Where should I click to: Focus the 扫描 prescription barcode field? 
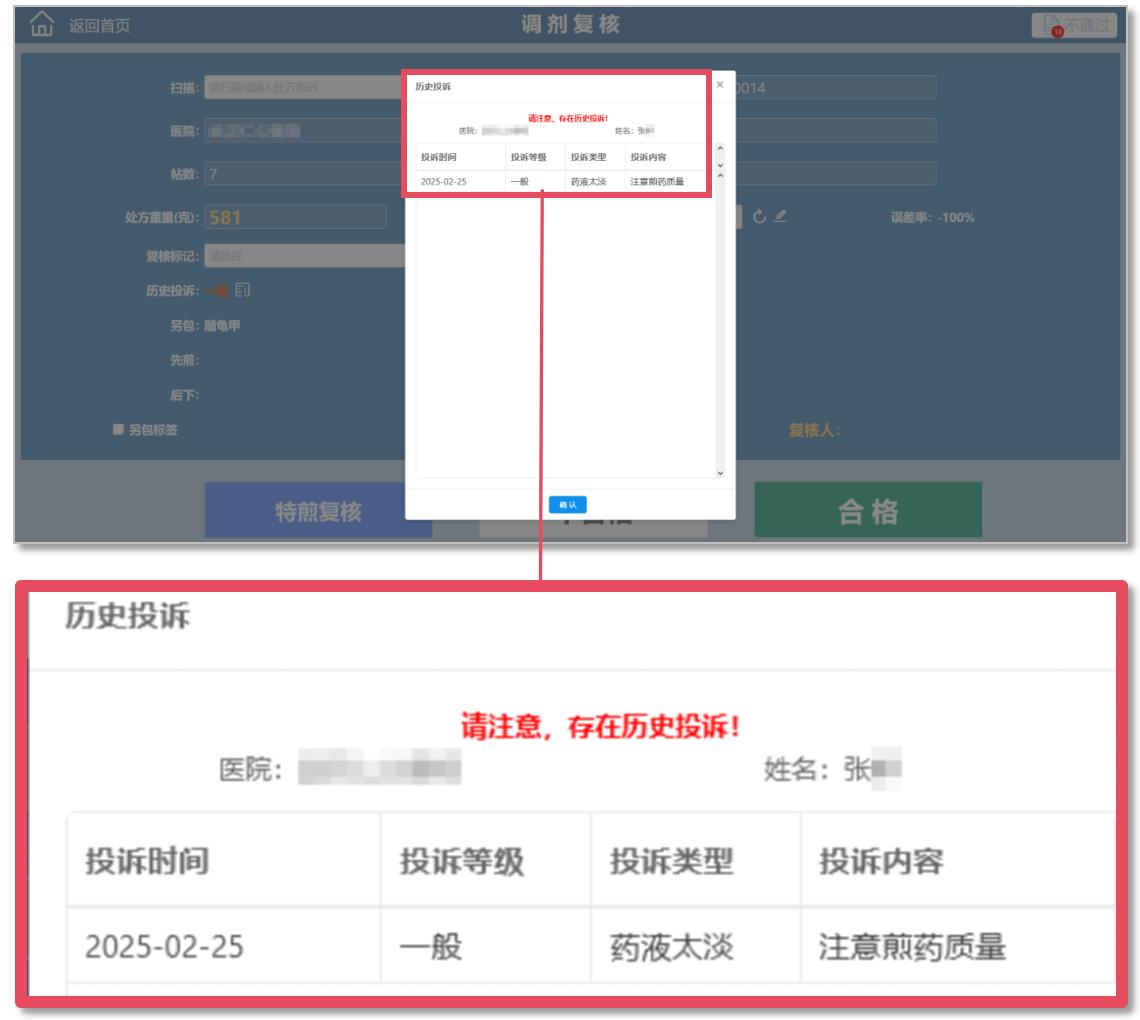point(304,87)
